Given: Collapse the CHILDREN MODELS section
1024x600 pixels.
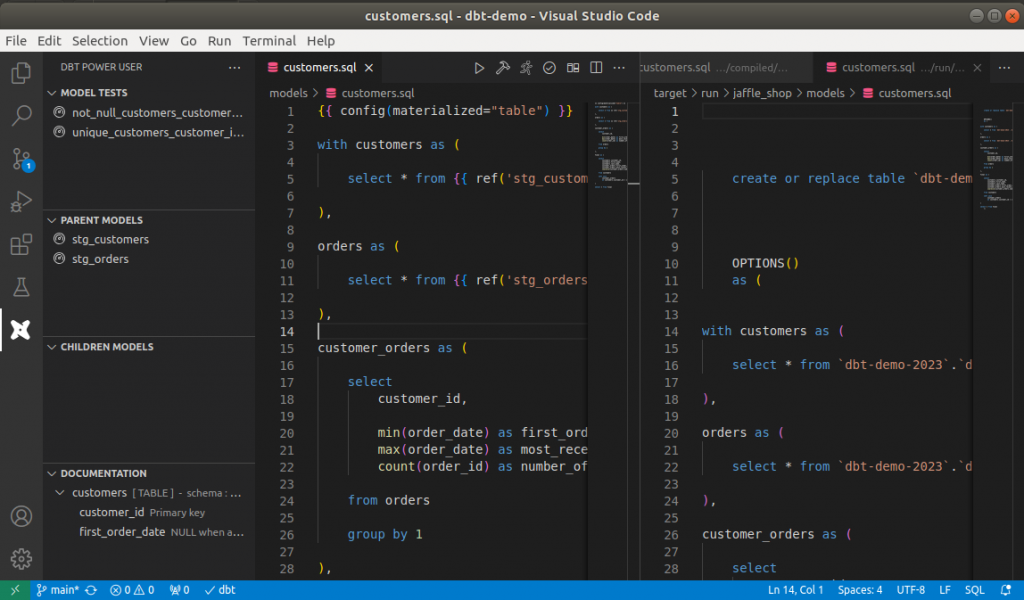Looking at the screenshot, I should (52, 347).
